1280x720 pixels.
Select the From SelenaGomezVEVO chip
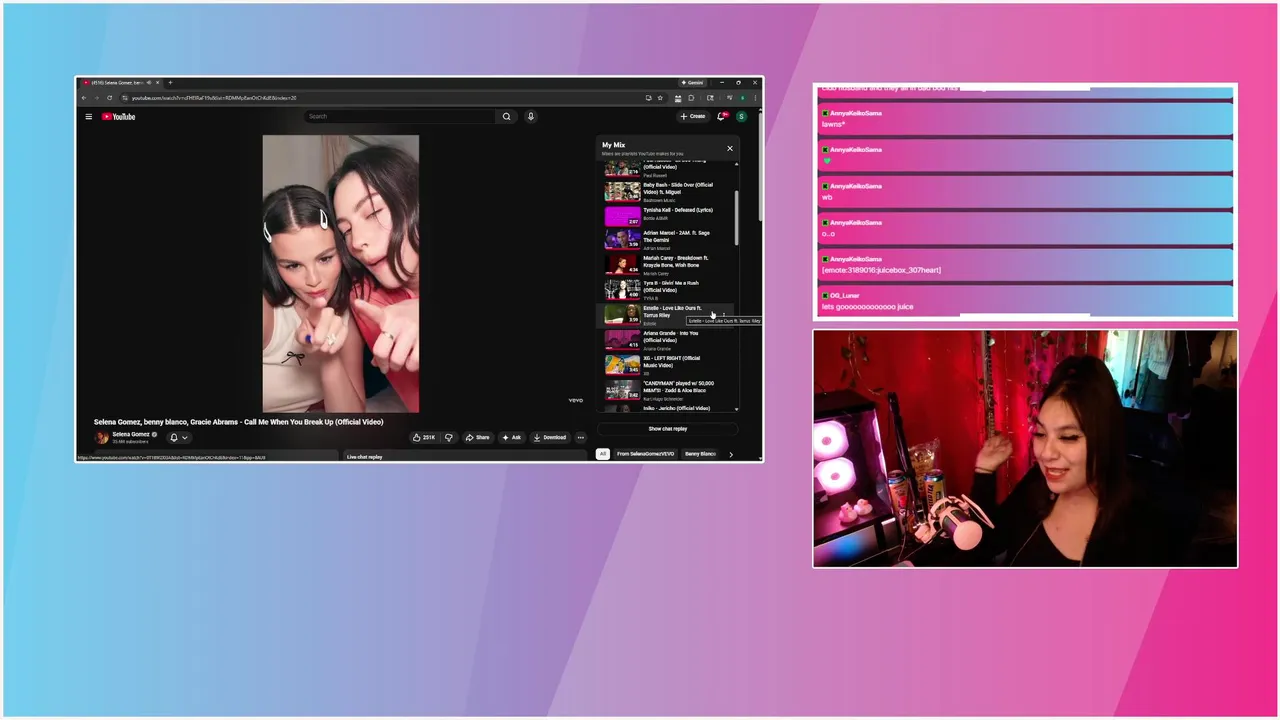(645, 454)
